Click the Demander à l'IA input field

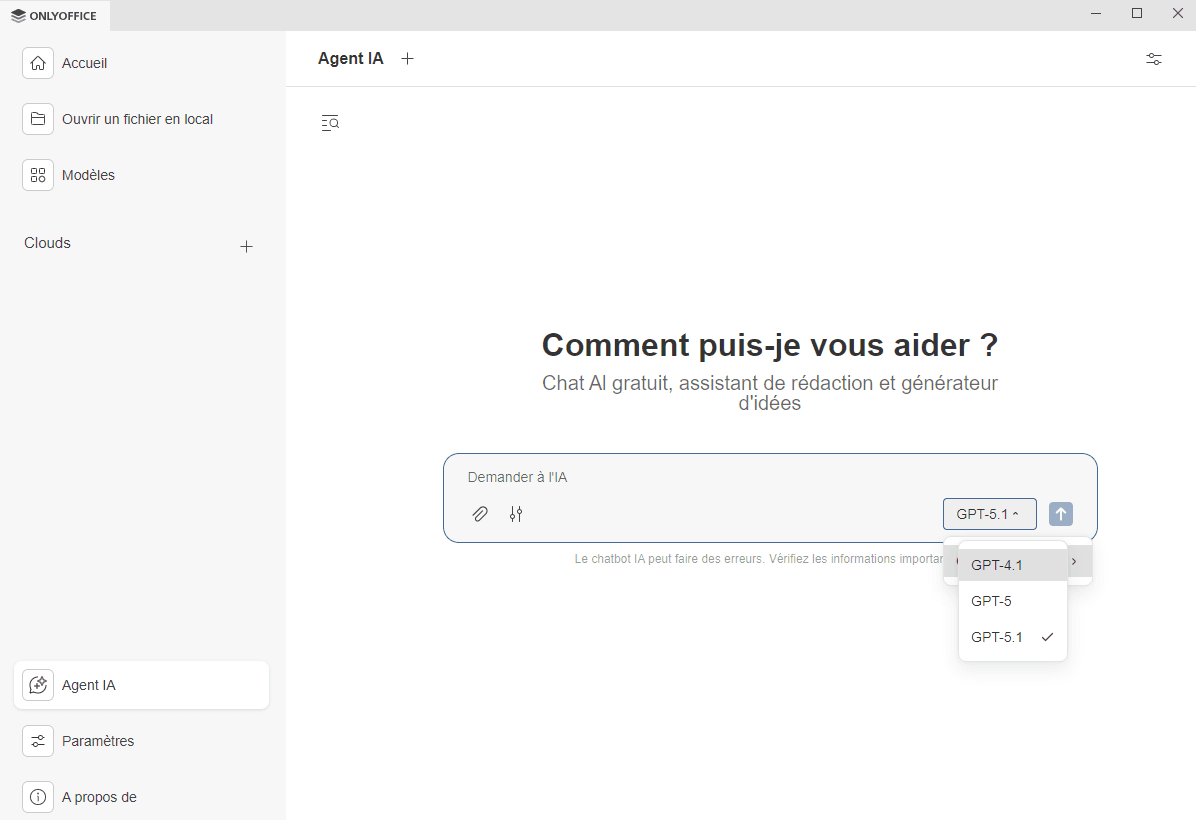(x=700, y=477)
